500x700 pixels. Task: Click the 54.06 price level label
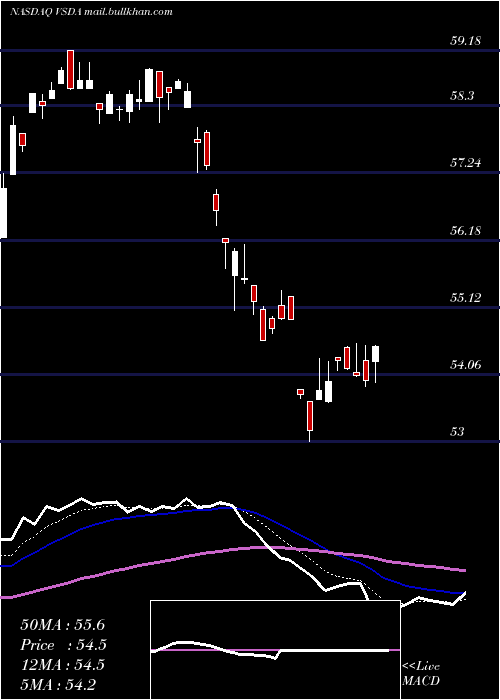pyautogui.click(x=465, y=365)
